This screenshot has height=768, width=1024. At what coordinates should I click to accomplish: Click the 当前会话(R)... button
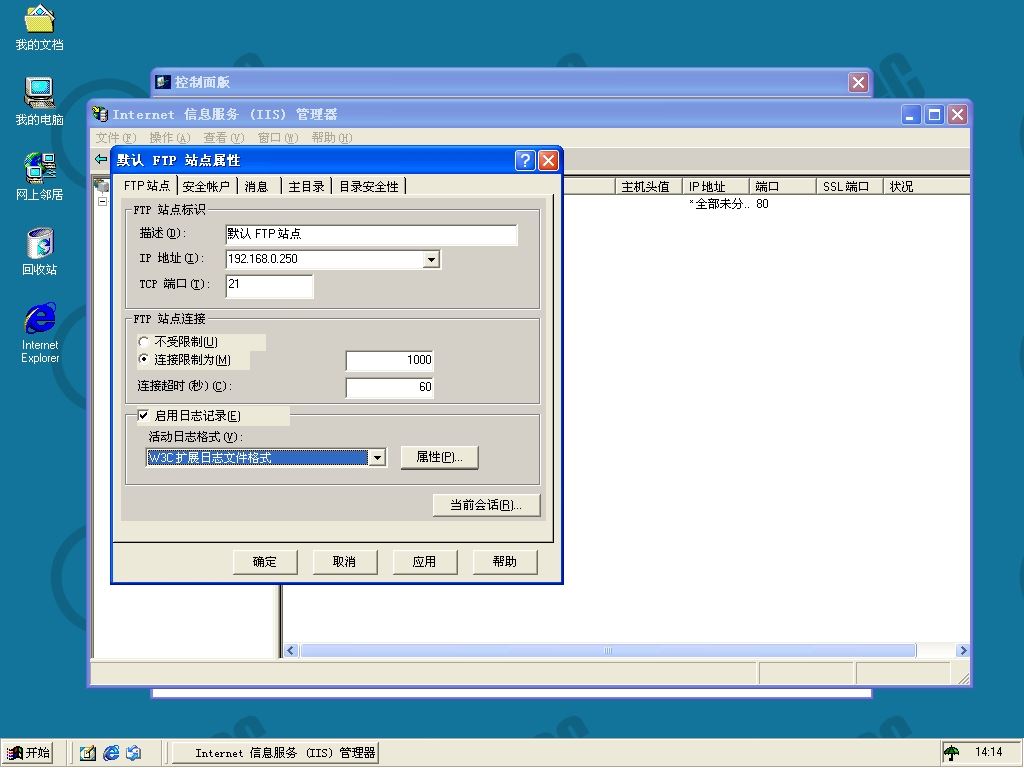click(487, 505)
